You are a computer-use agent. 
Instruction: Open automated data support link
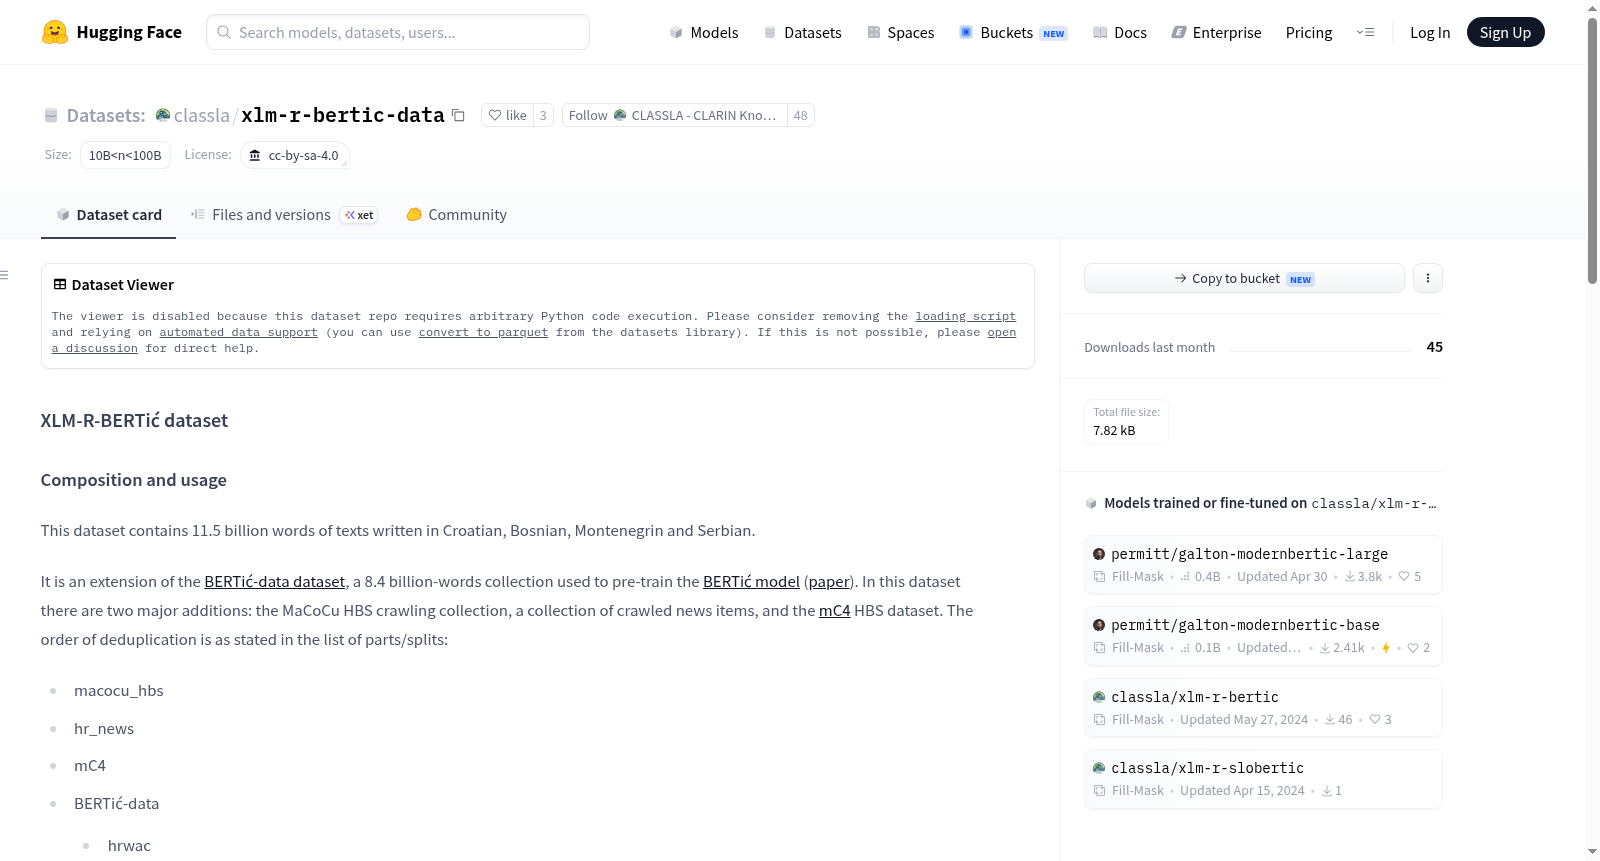(238, 332)
